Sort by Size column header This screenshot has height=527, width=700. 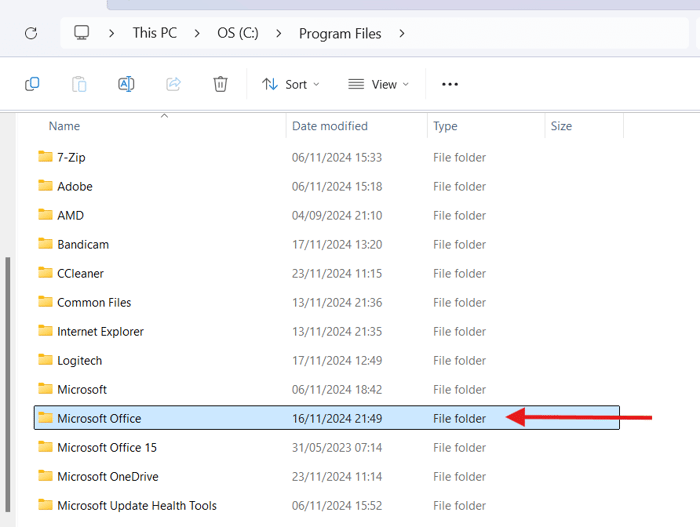point(561,126)
